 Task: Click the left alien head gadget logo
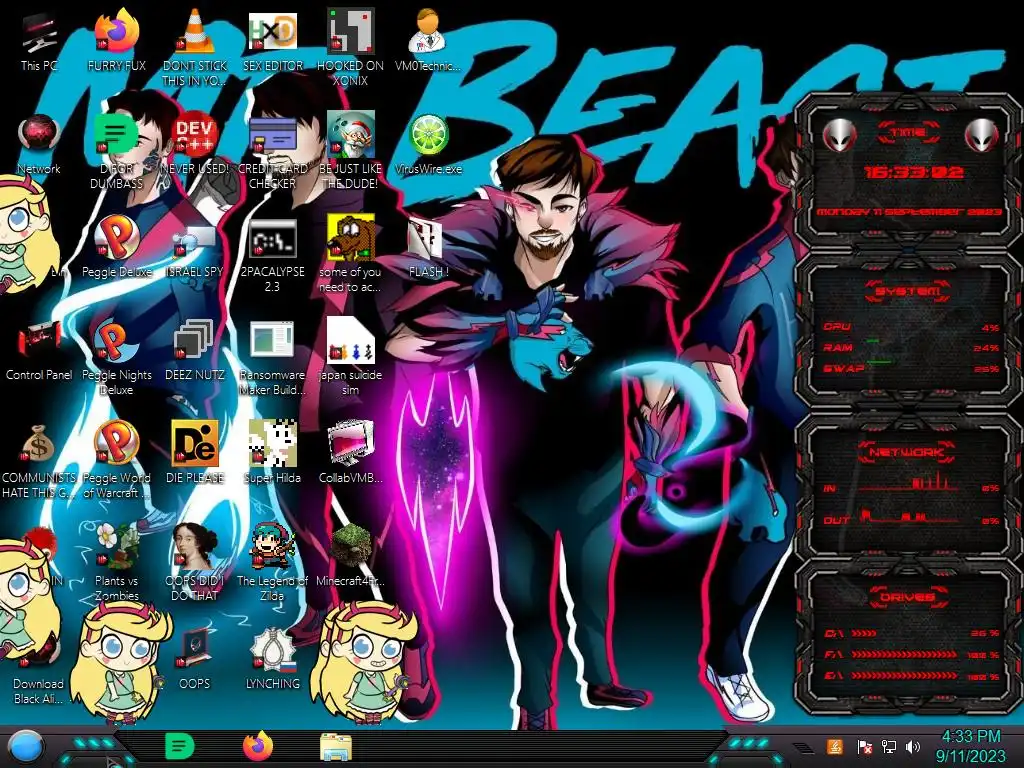click(x=839, y=135)
